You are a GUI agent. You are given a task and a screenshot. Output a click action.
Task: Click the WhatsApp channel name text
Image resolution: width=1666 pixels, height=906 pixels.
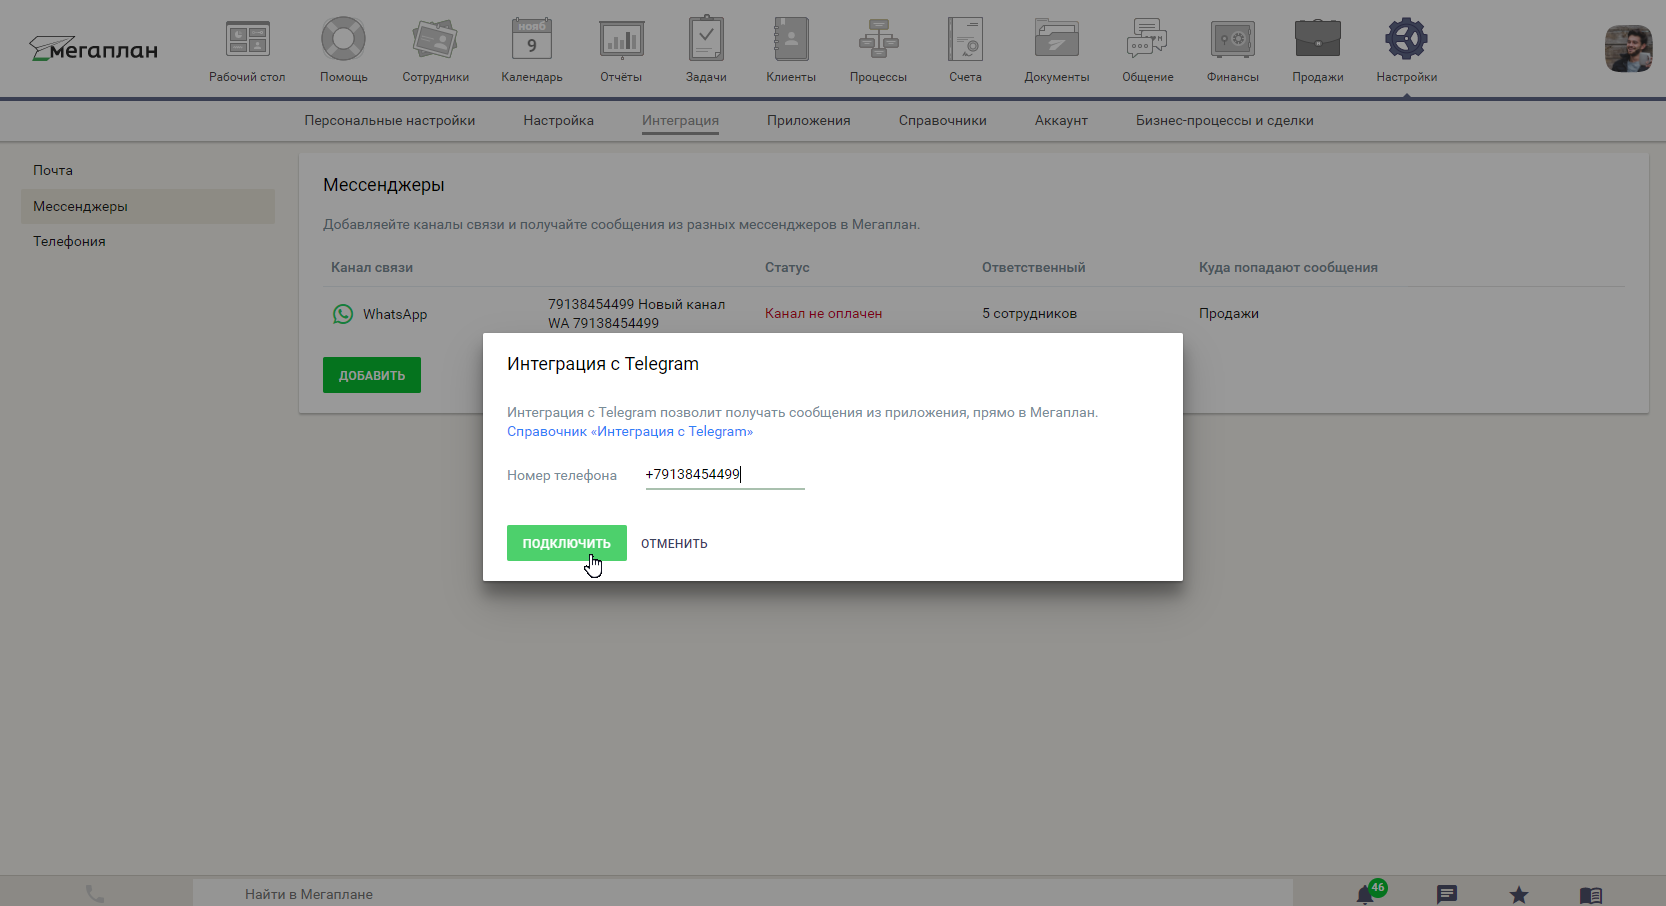click(x=395, y=314)
